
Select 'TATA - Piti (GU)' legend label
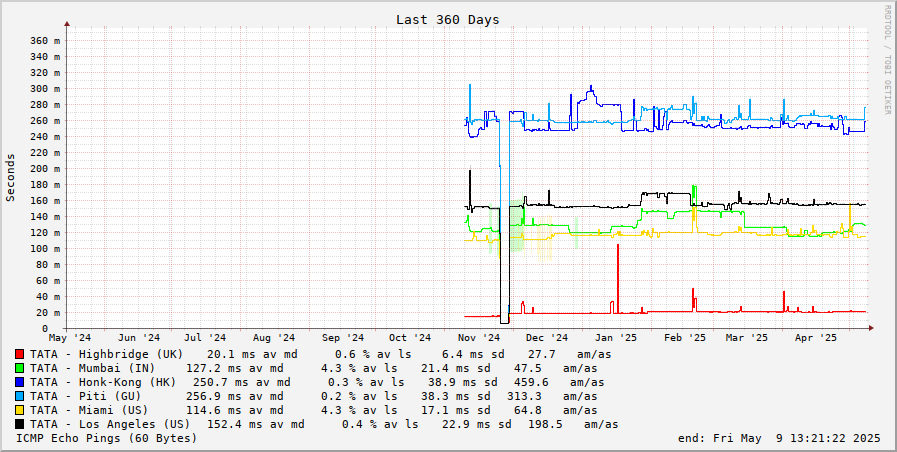(x=85, y=396)
